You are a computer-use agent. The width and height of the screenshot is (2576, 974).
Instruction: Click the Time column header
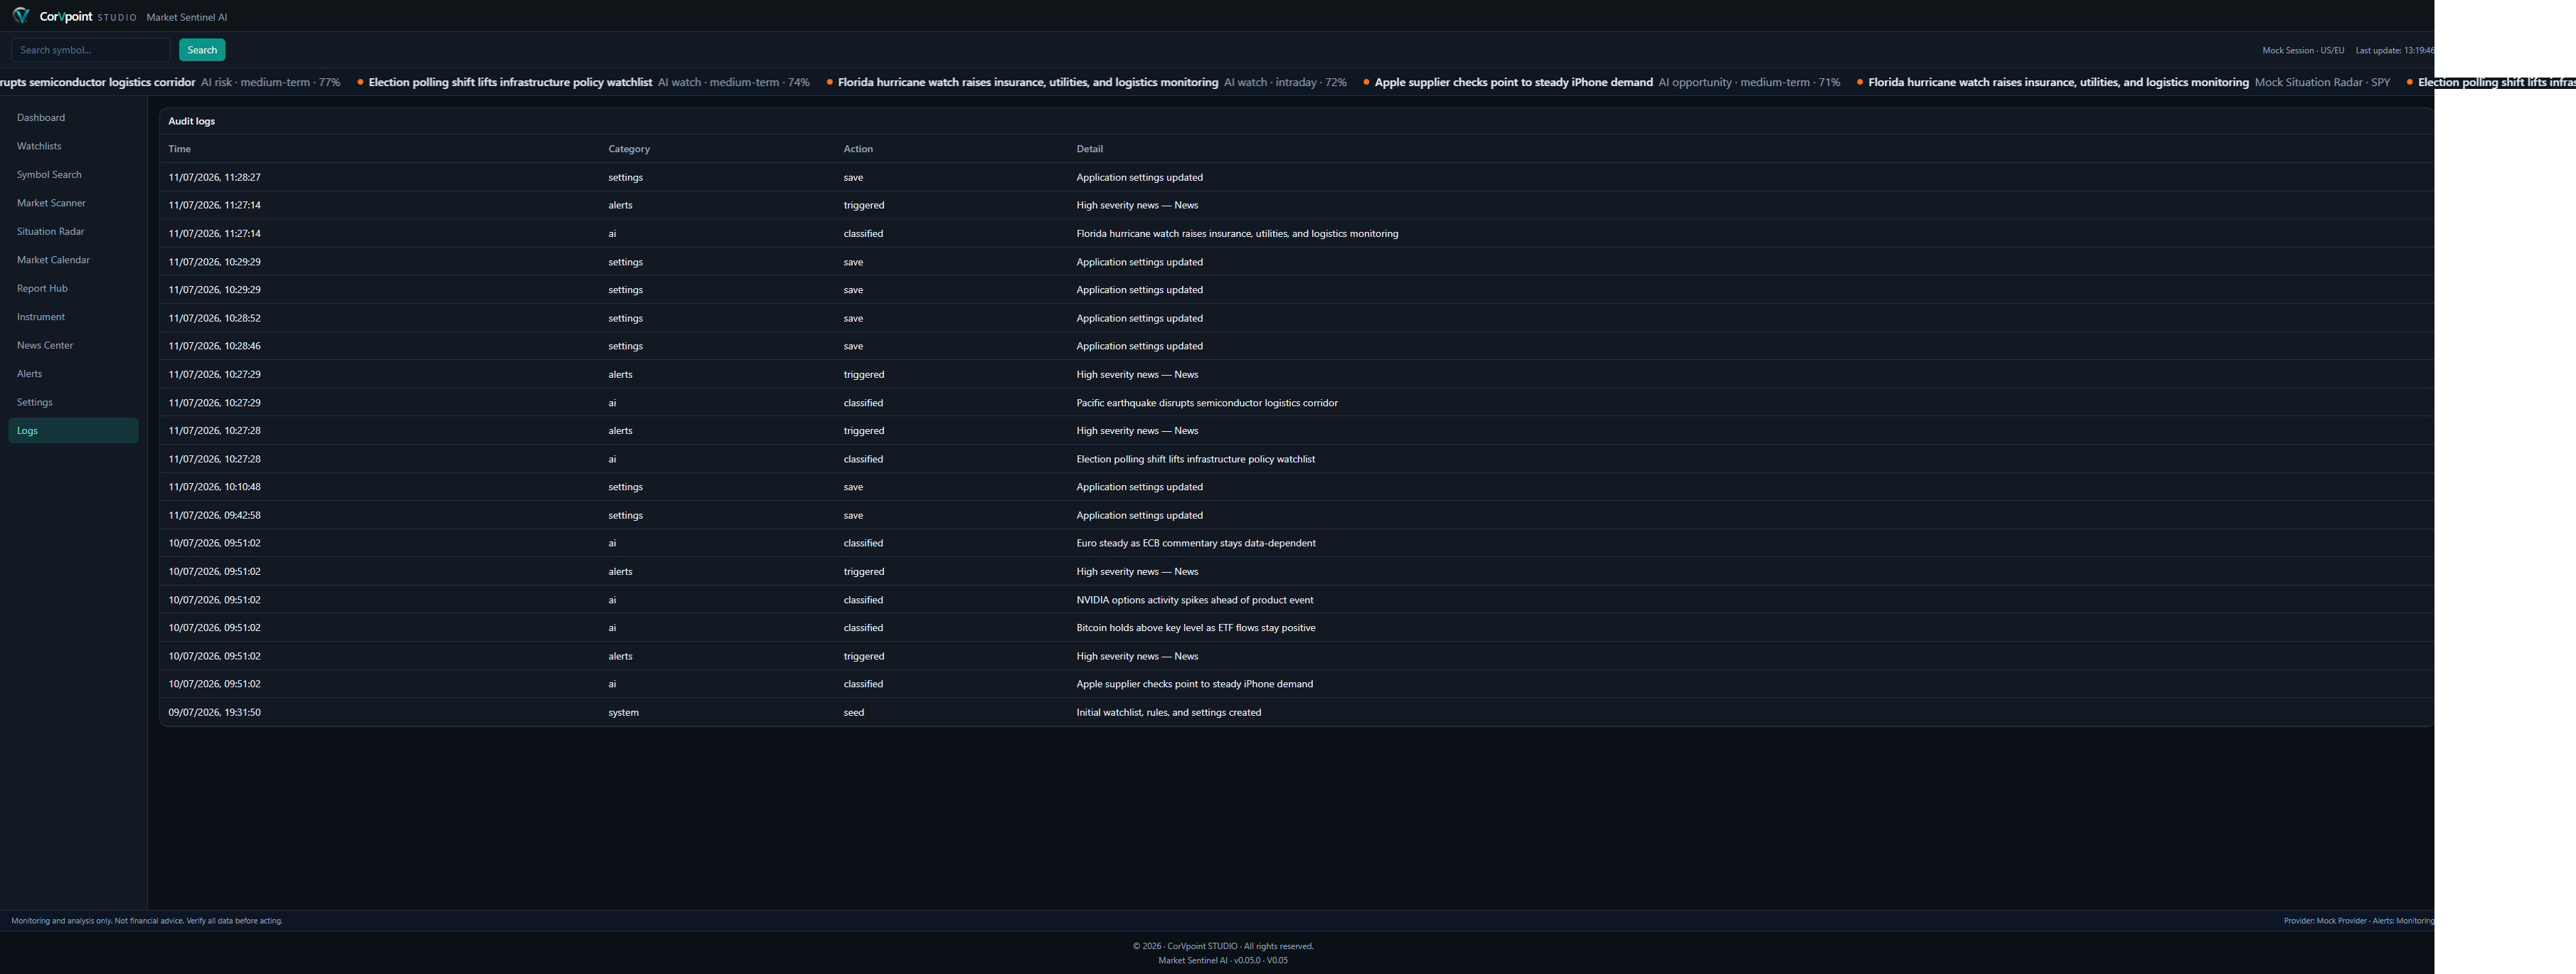point(179,149)
